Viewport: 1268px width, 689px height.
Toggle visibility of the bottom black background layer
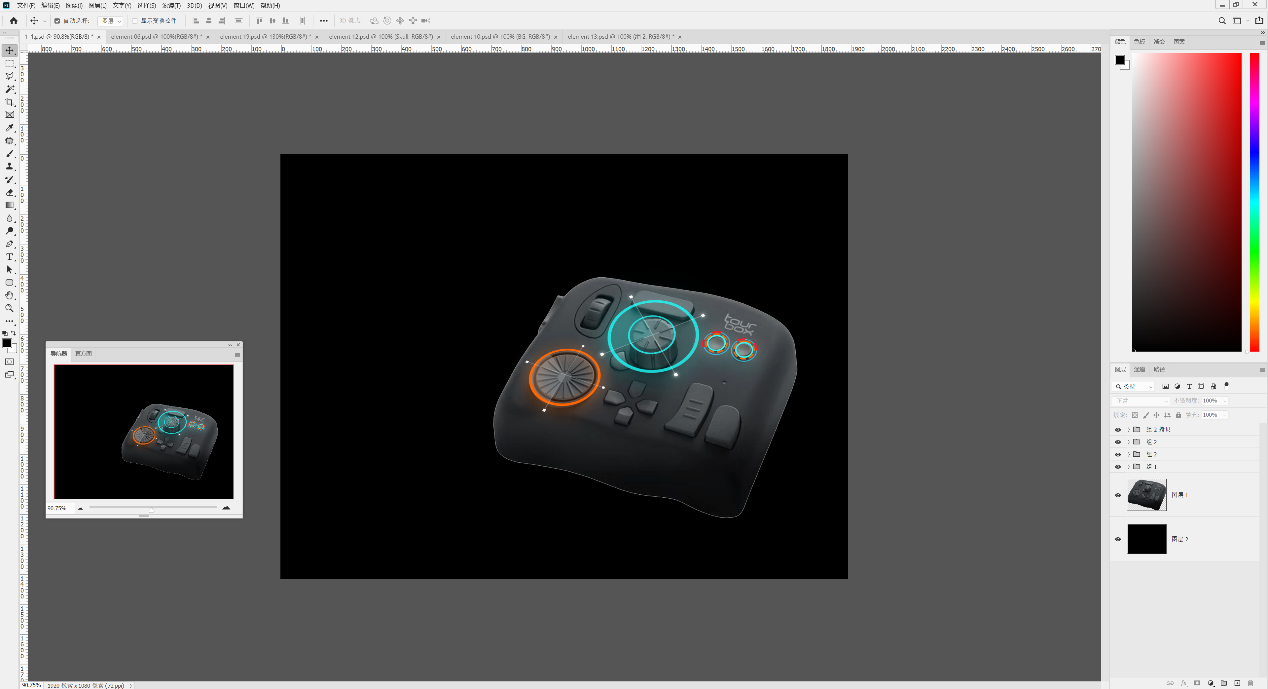point(1118,539)
